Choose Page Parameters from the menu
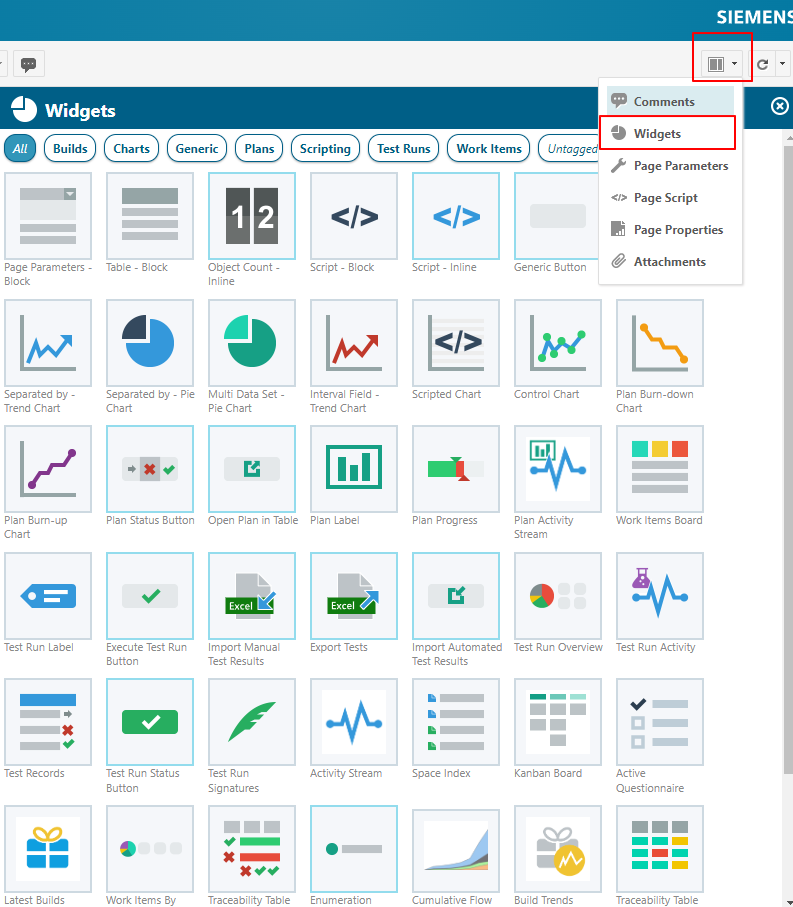 click(680, 166)
